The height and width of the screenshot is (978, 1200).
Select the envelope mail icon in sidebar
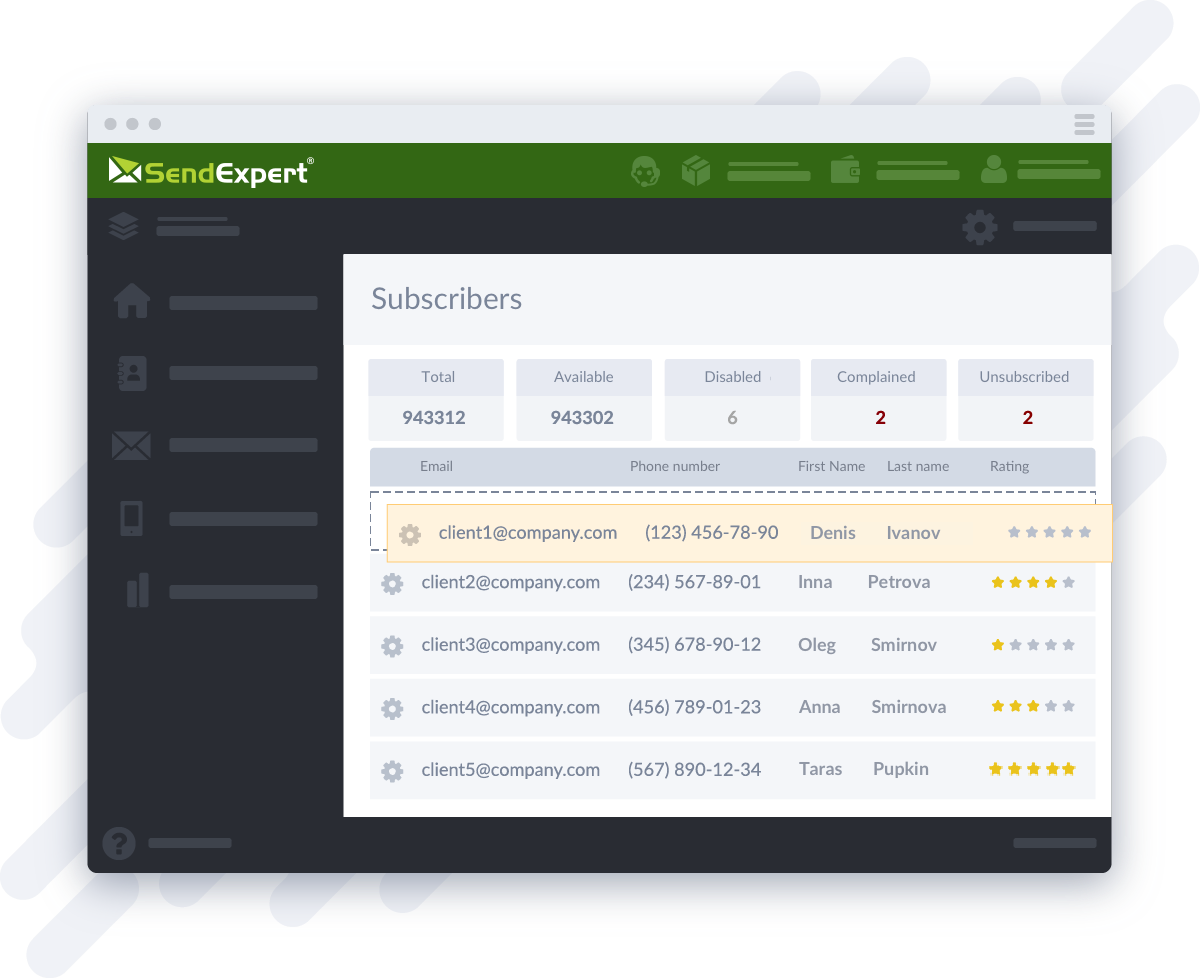pyautogui.click(x=131, y=445)
